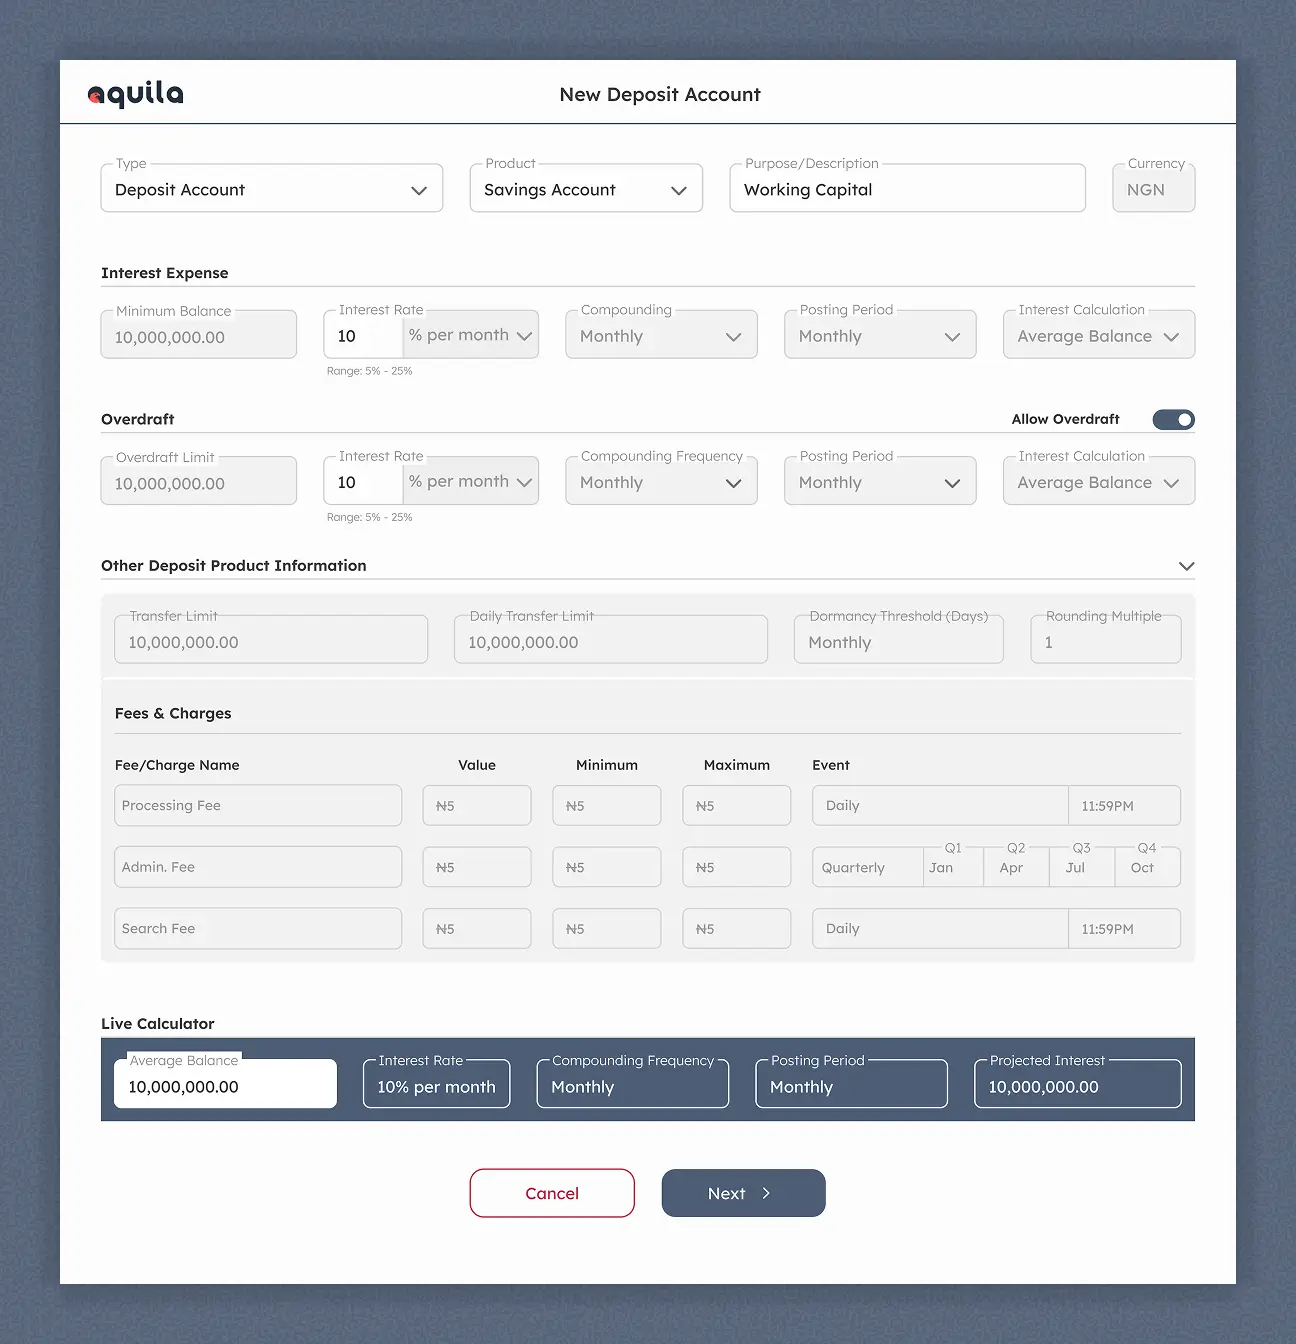Open the Type dropdown
The height and width of the screenshot is (1344, 1296).
point(272,189)
